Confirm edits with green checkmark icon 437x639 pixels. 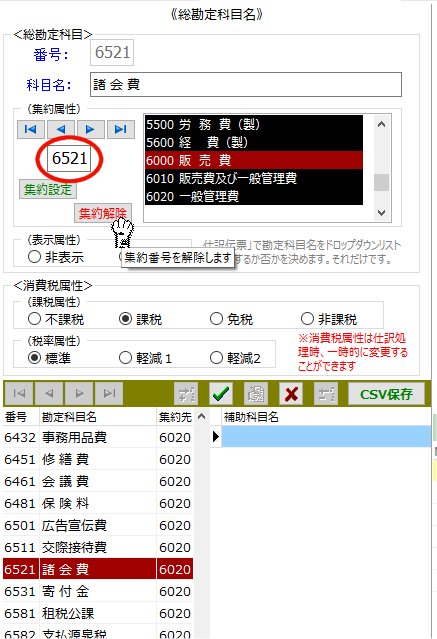coord(221,394)
